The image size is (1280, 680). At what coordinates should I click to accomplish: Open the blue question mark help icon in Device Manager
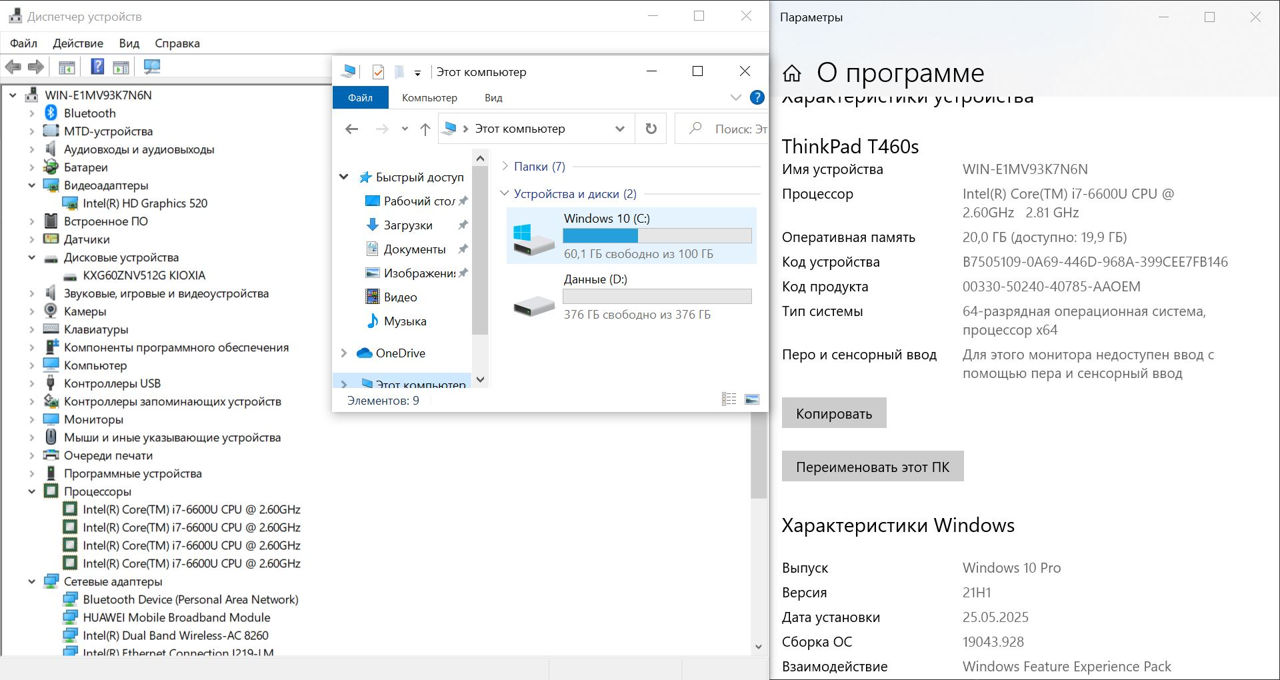point(97,67)
